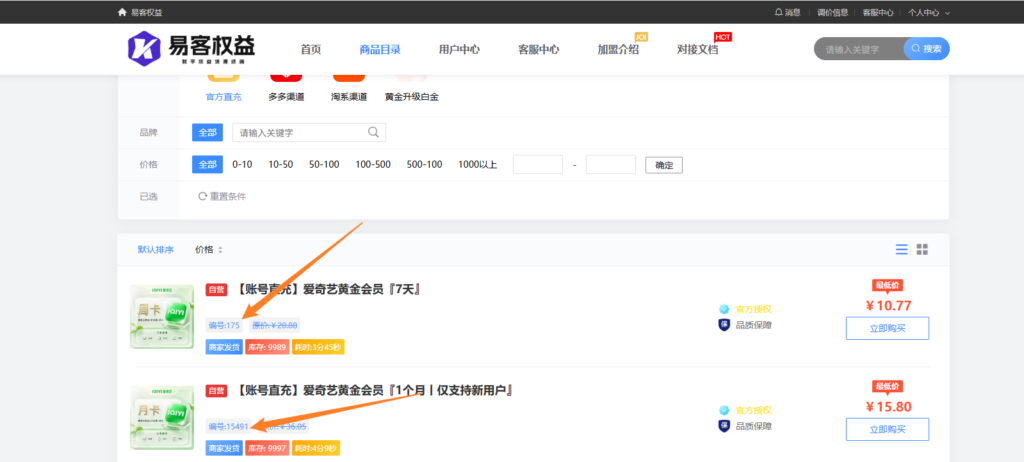Filter price range 50-100
This screenshot has height=462, width=1024.
click(324, 165)
